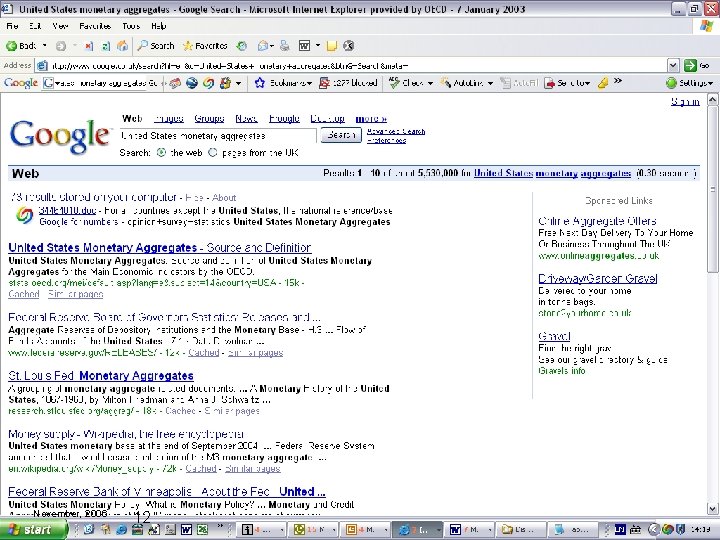Click the Word icon in quick launch

(x=186, y=529)
